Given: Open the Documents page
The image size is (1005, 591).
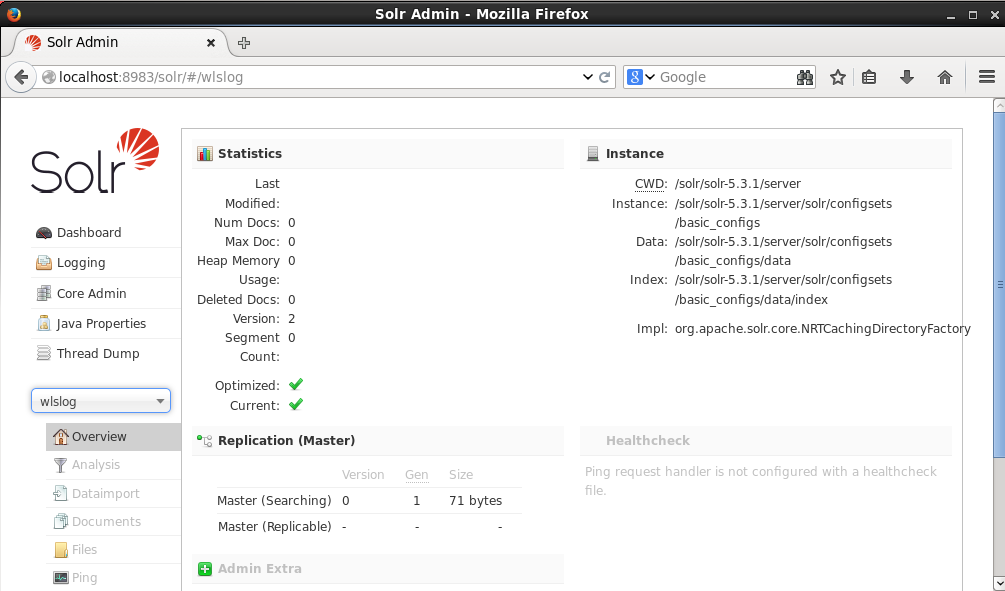Looking at the screenshot, I should (106, 522).
